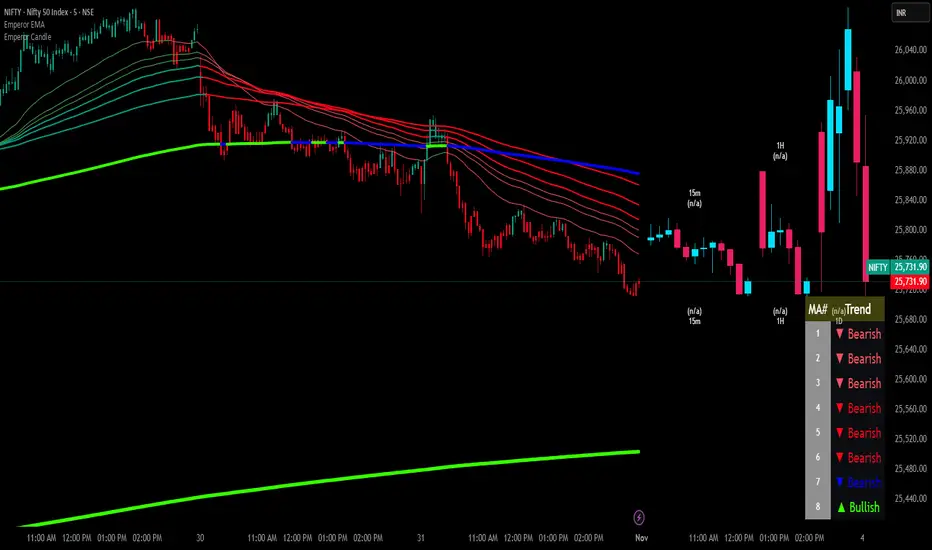Click the 25,560.00 price axis label

[911, 409]
